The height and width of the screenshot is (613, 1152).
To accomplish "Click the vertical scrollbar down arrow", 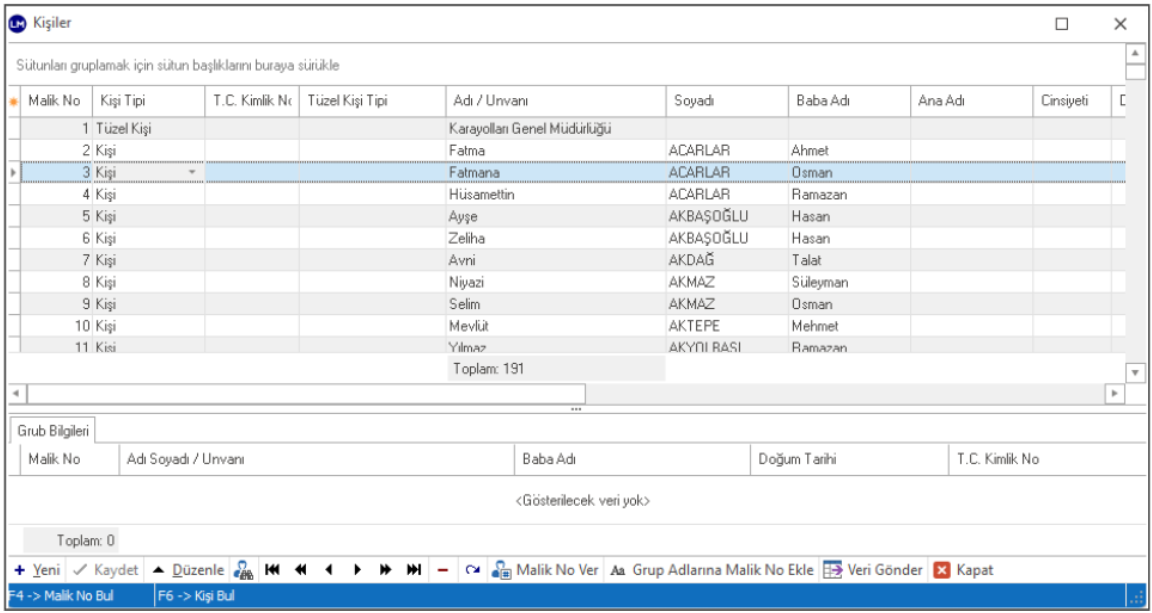I will (x=1134, y=371).
